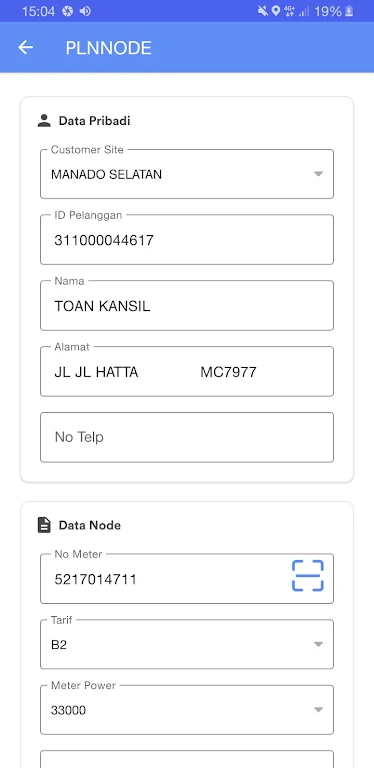Expand the Customer Site dropdown arrow
Image resolution: width=374 pixels, height=768 pixels.
pos(318,174)
